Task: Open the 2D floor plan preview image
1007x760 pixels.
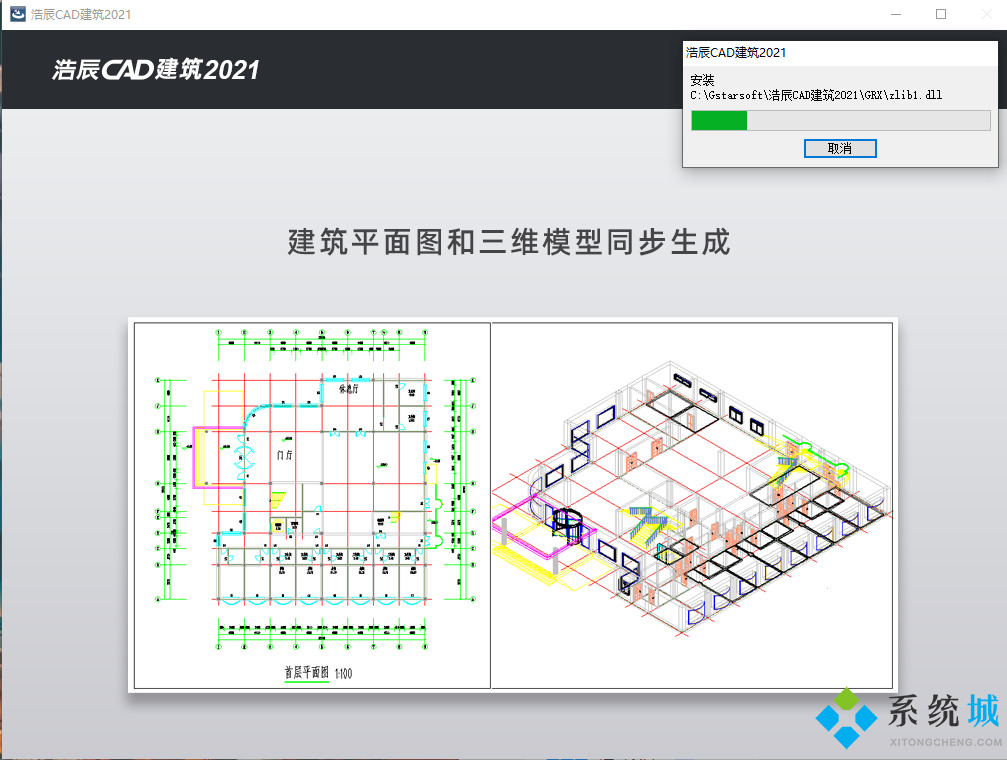Action: (x=312, y=505)
